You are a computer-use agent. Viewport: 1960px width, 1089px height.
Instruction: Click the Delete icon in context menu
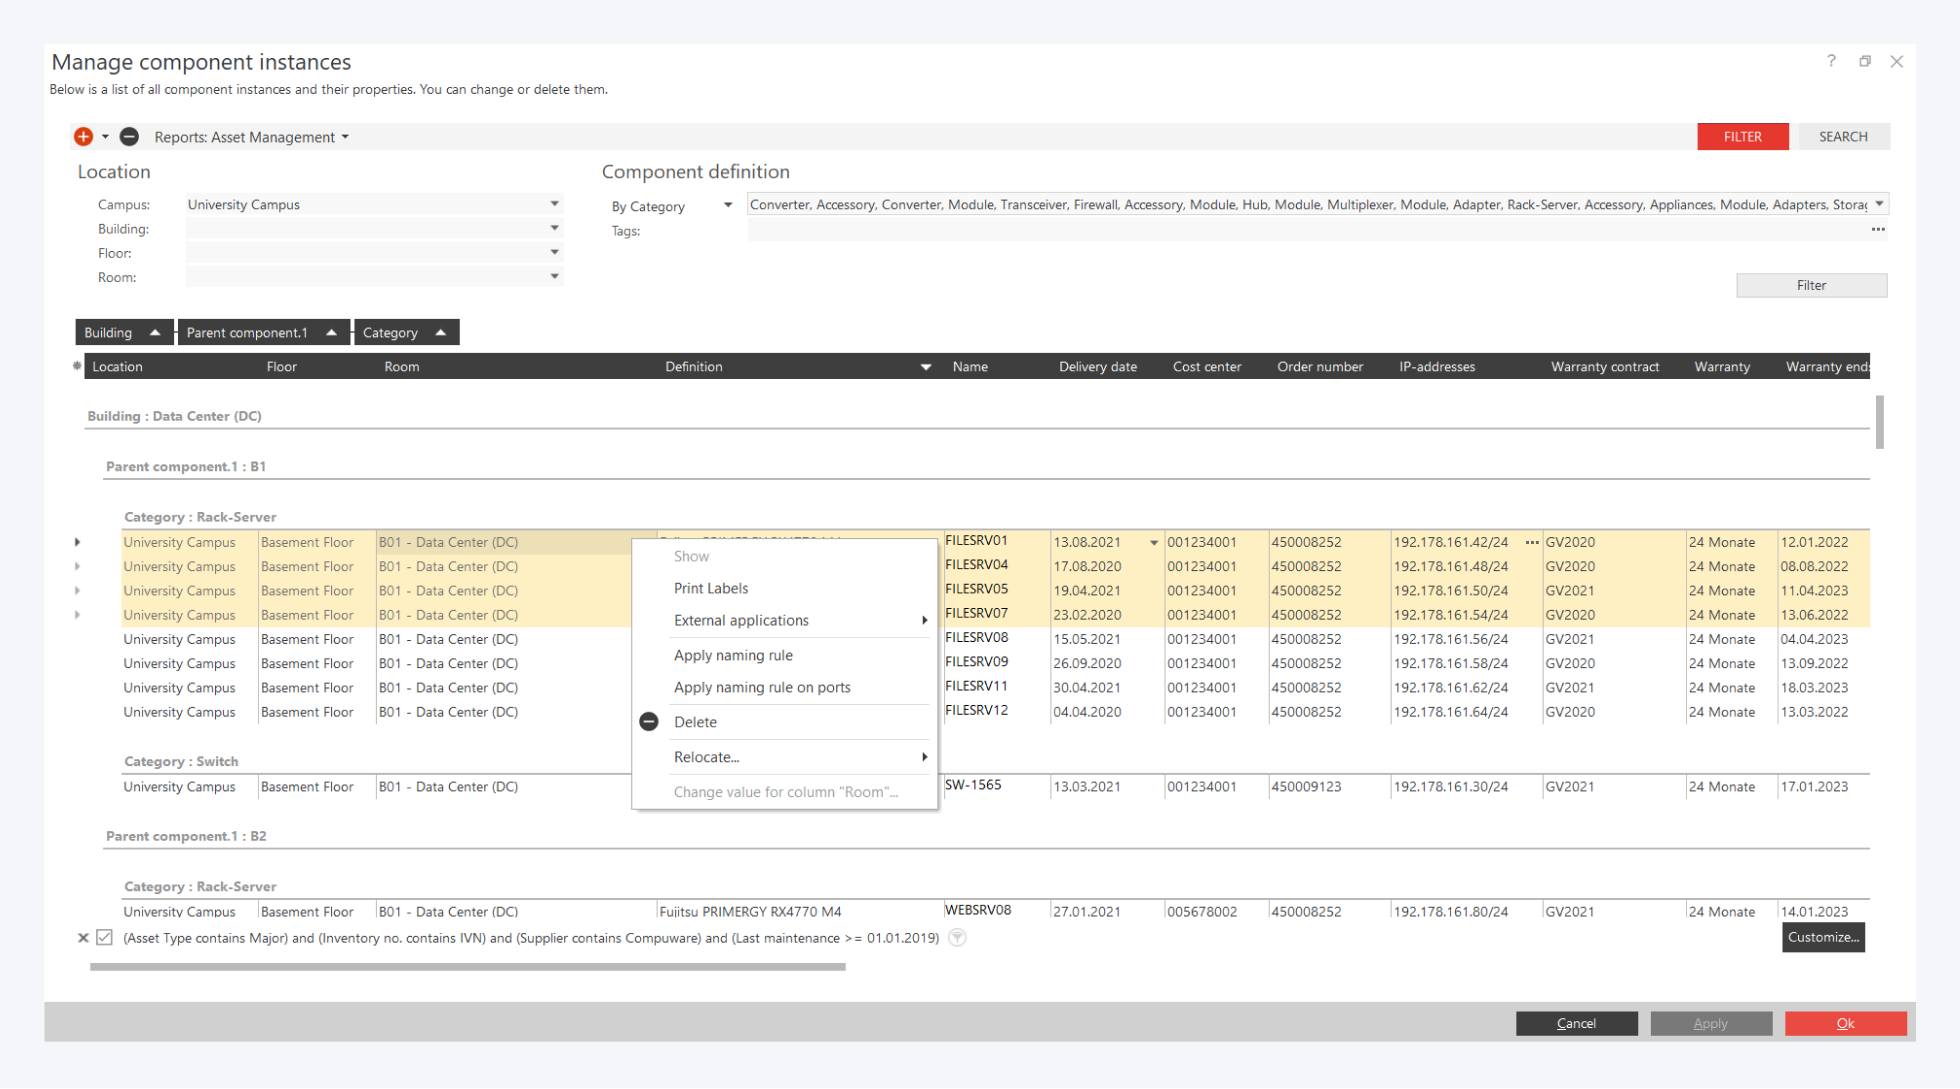[x=649, y=722]
